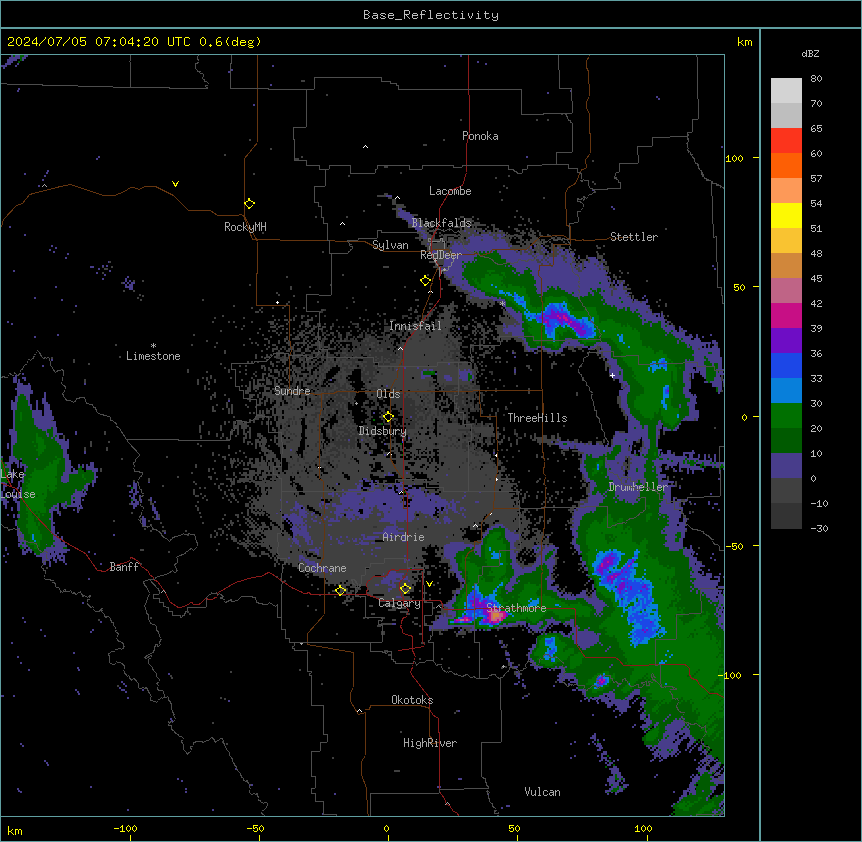Click the Lake Louise label at left edge
Image resolution: width=862 pixels, height=842 pixels.
[18, 484]
